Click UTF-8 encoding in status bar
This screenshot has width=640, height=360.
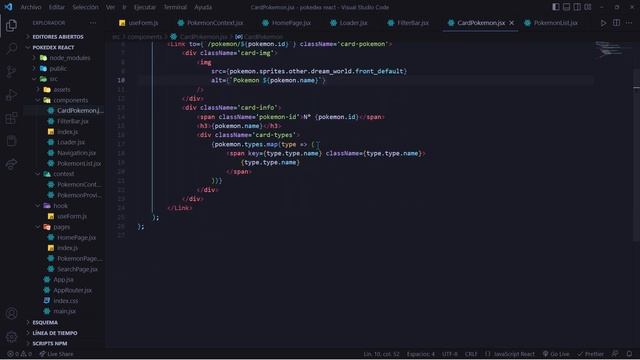[x=450, y=354]
